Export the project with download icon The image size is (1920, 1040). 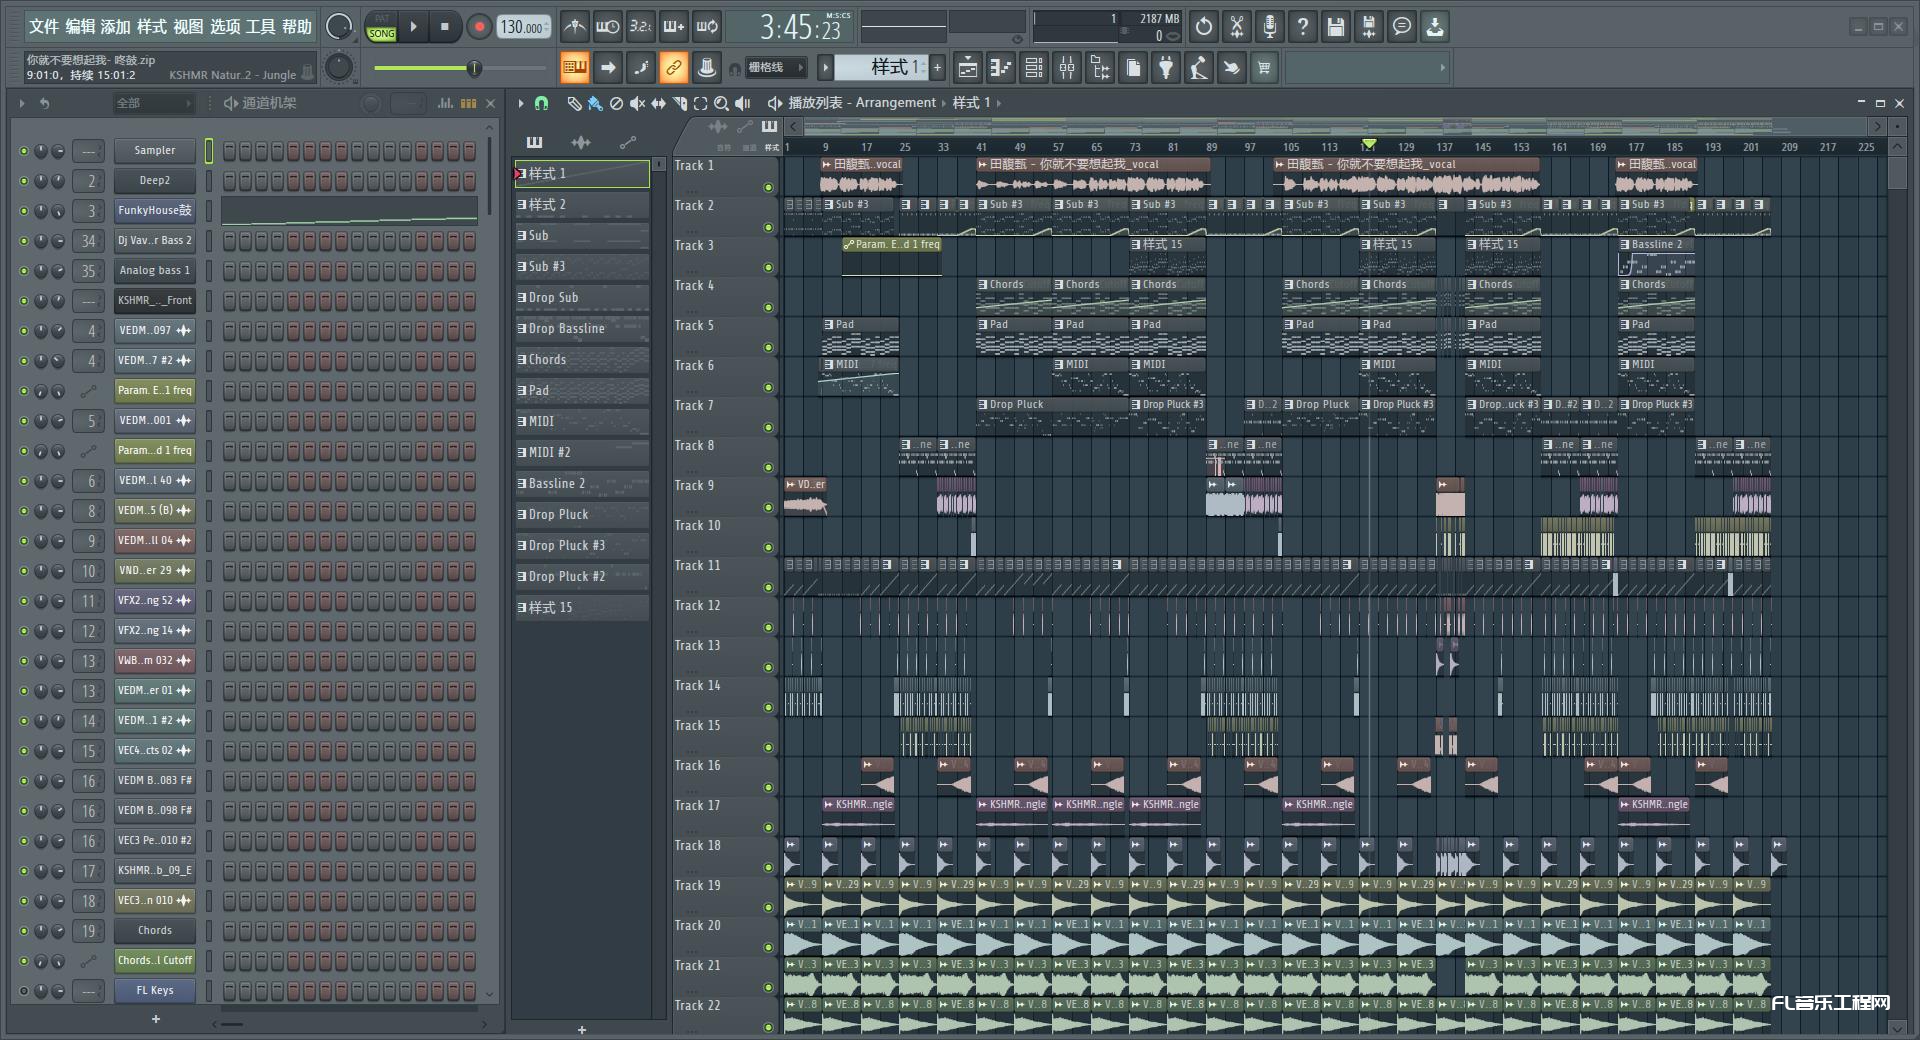[x=1435, y=27]
